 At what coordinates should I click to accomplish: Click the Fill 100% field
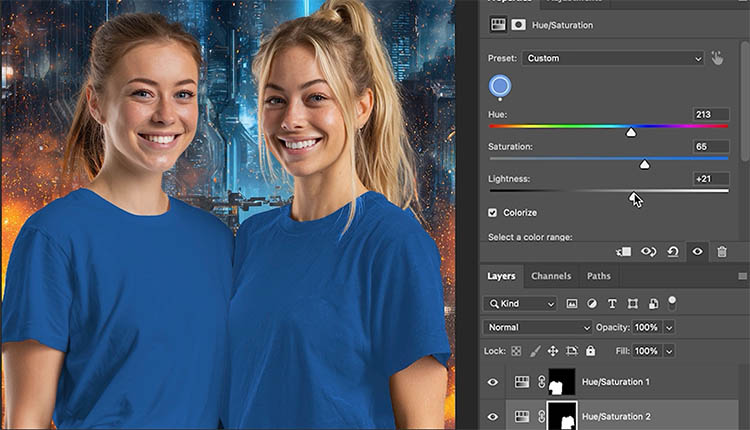point(647,351)
